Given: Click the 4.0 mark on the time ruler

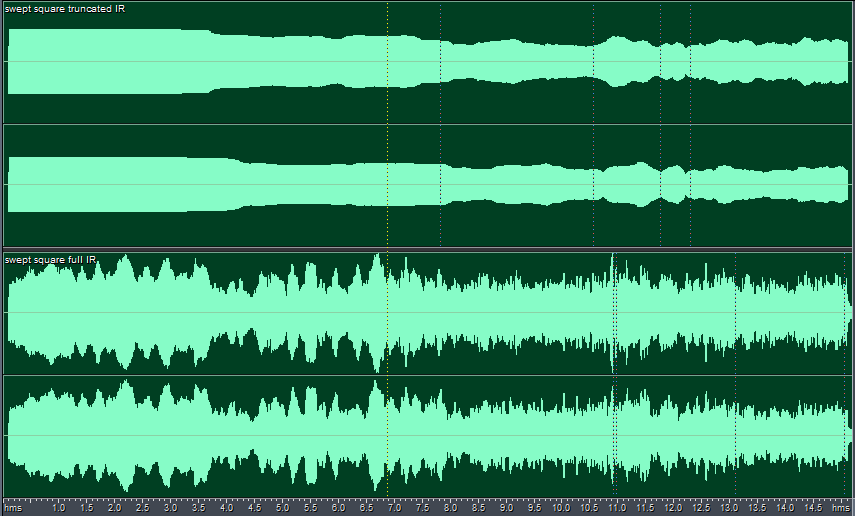Looking at the screenshot, I should [x=226, y=508].
